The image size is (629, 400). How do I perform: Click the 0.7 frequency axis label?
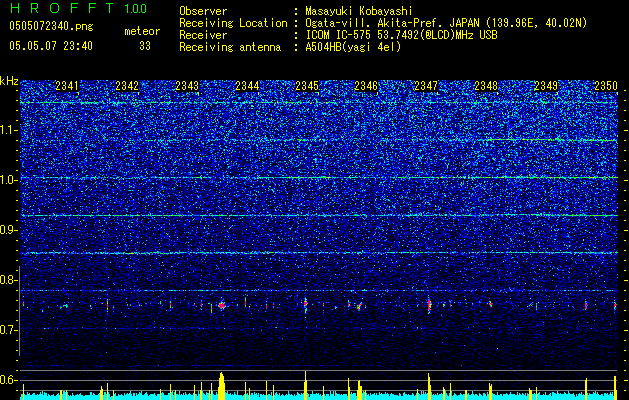pos(9,330)
